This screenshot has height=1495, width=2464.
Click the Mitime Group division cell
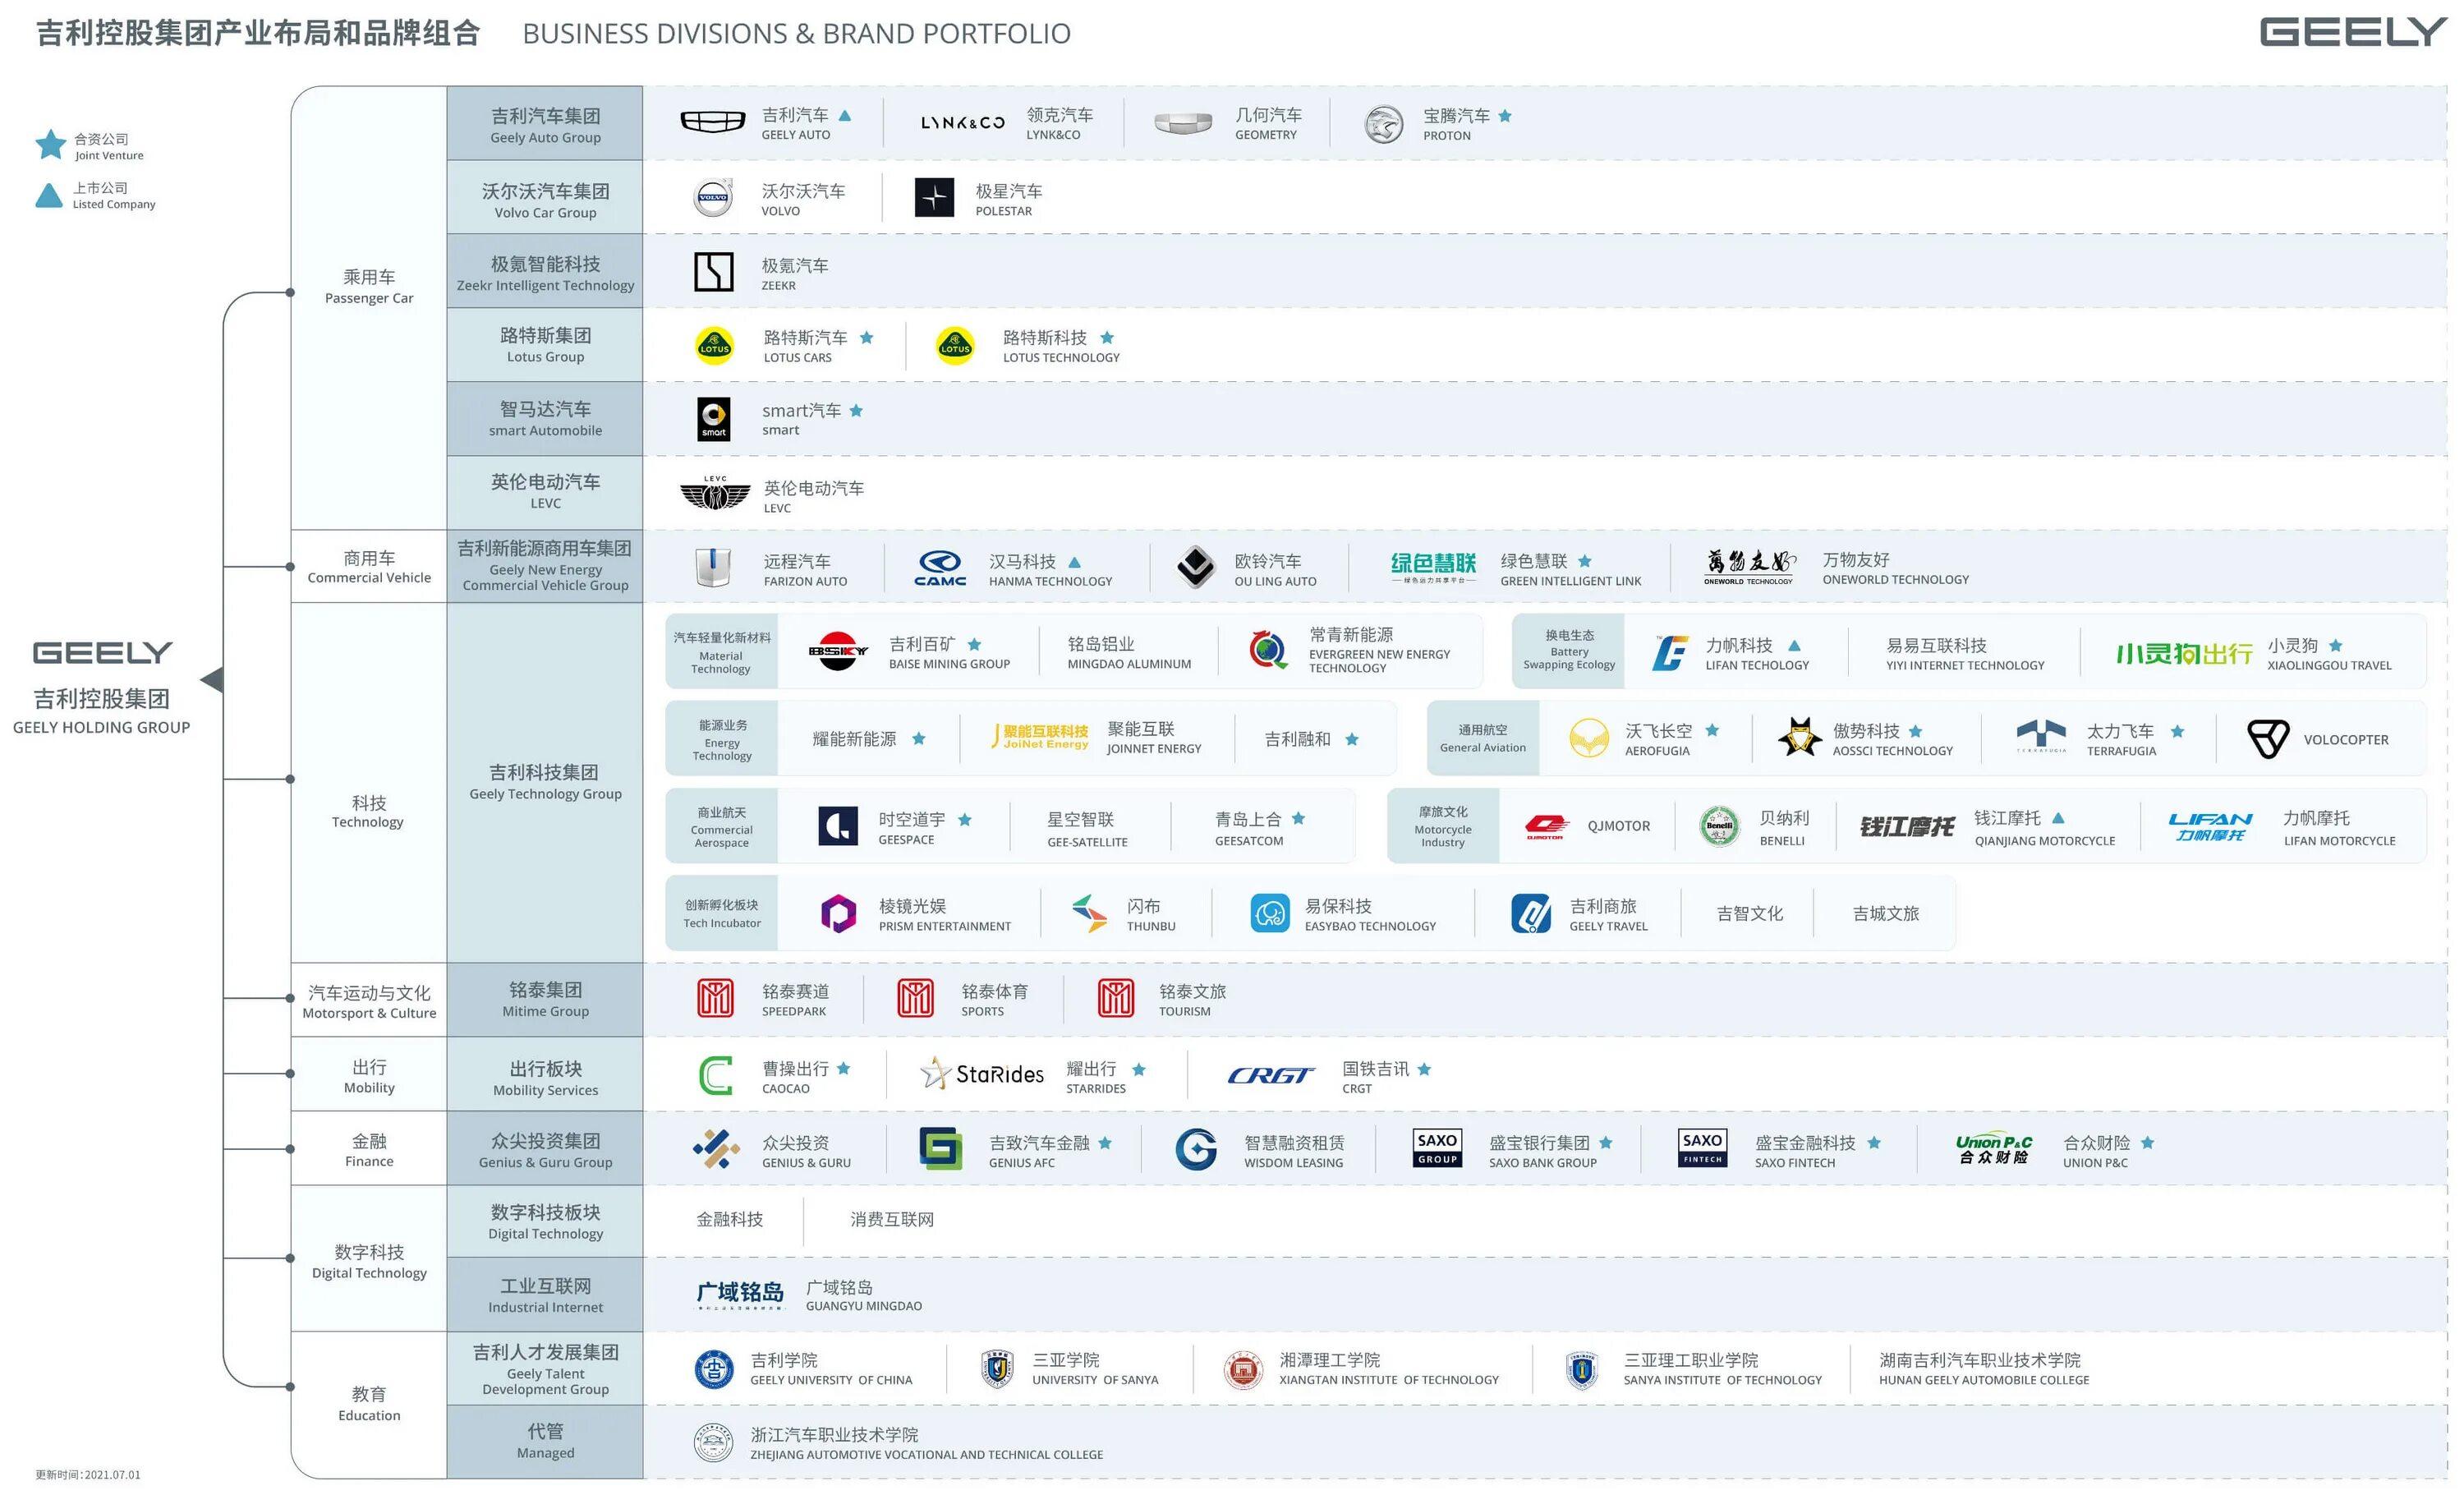click(545, 999)
